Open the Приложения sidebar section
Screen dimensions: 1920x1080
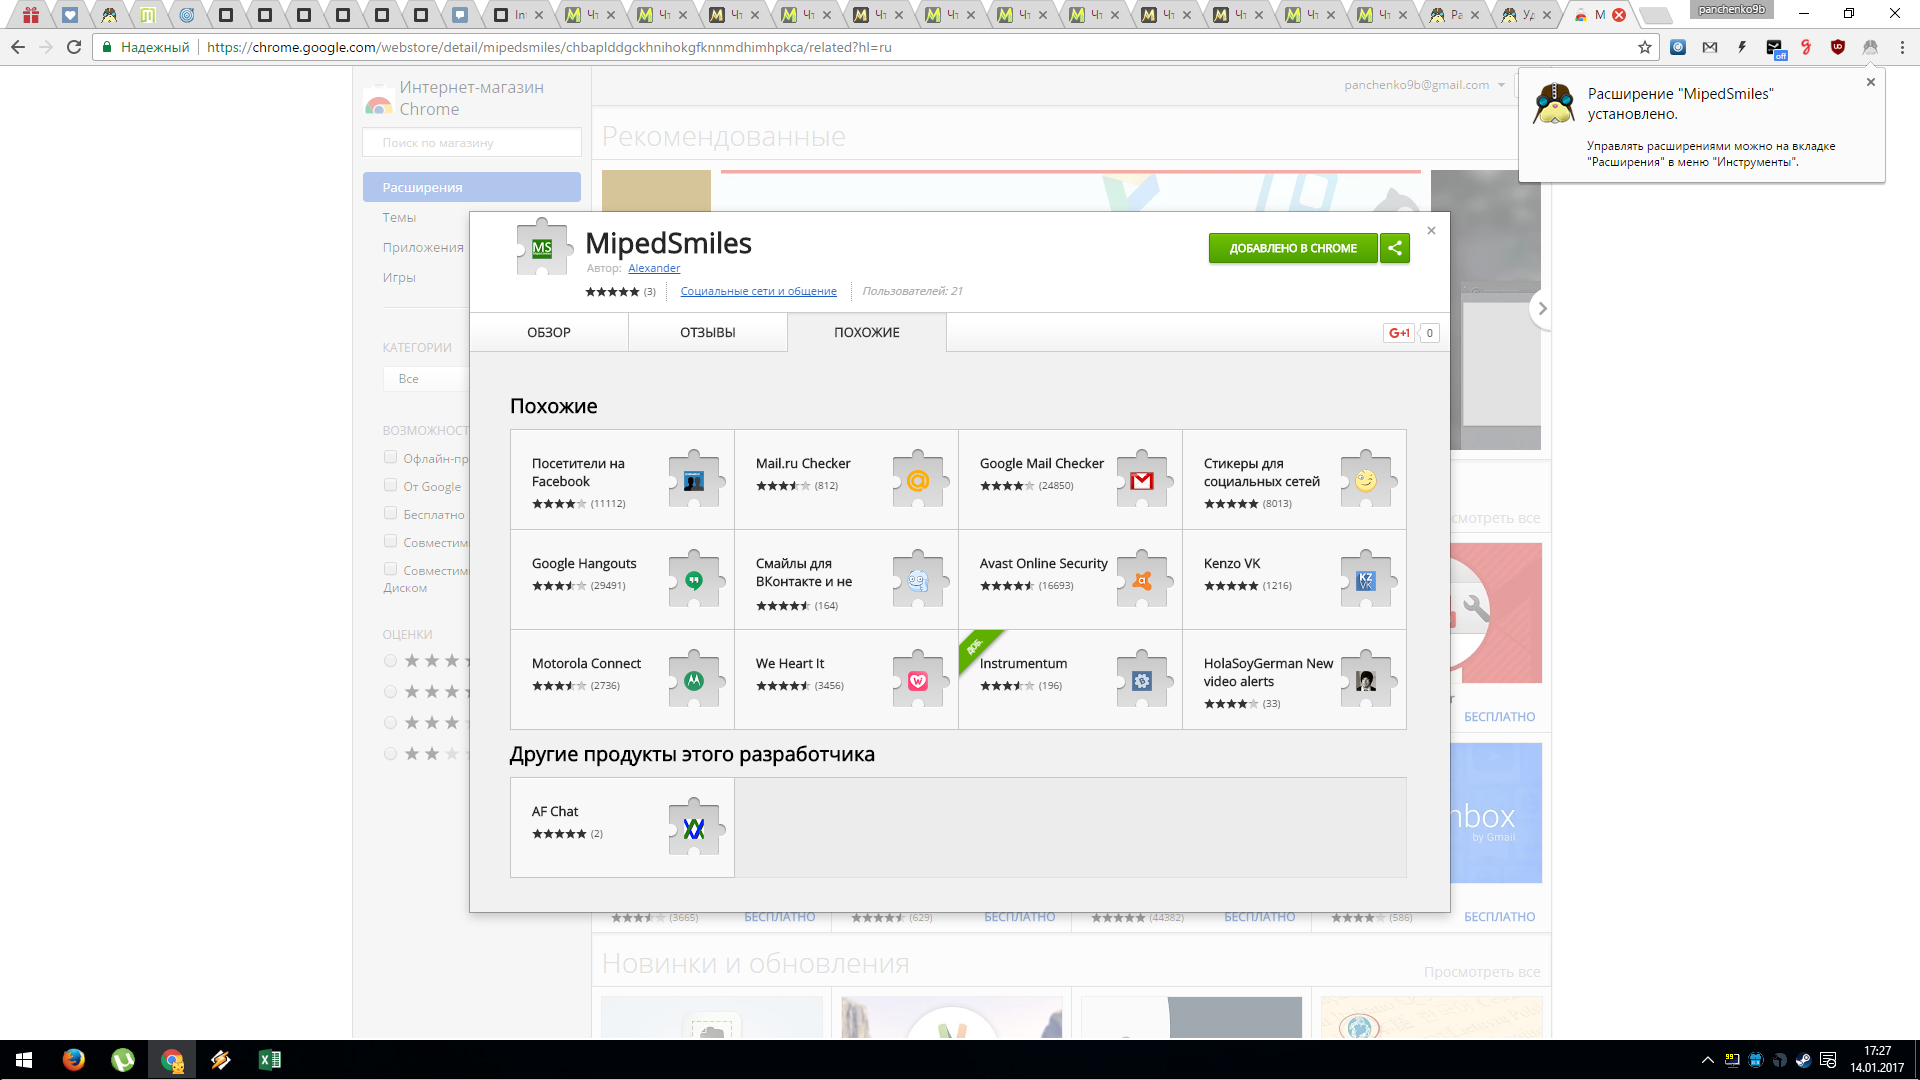click(x=423, y=247)
